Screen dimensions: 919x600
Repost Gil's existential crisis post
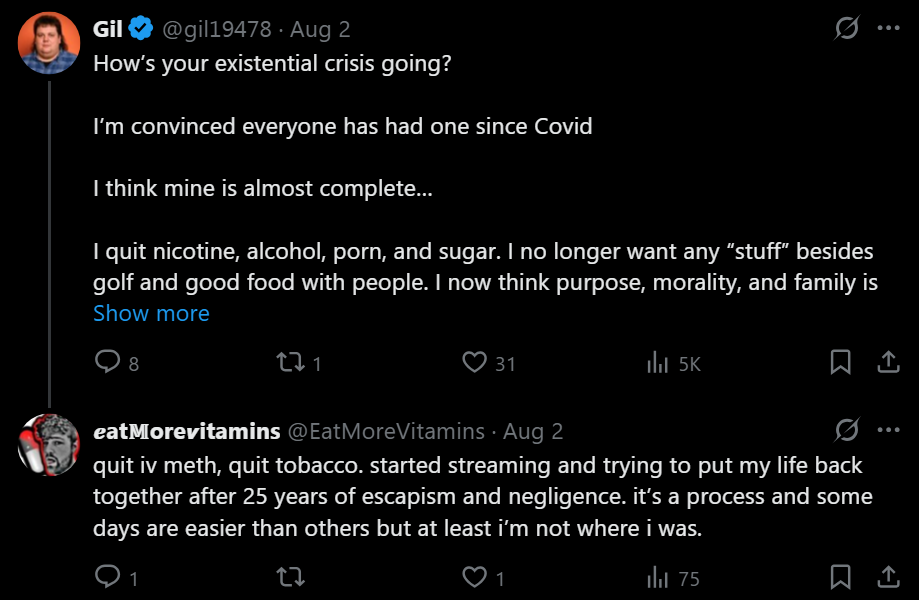point(291,363)
